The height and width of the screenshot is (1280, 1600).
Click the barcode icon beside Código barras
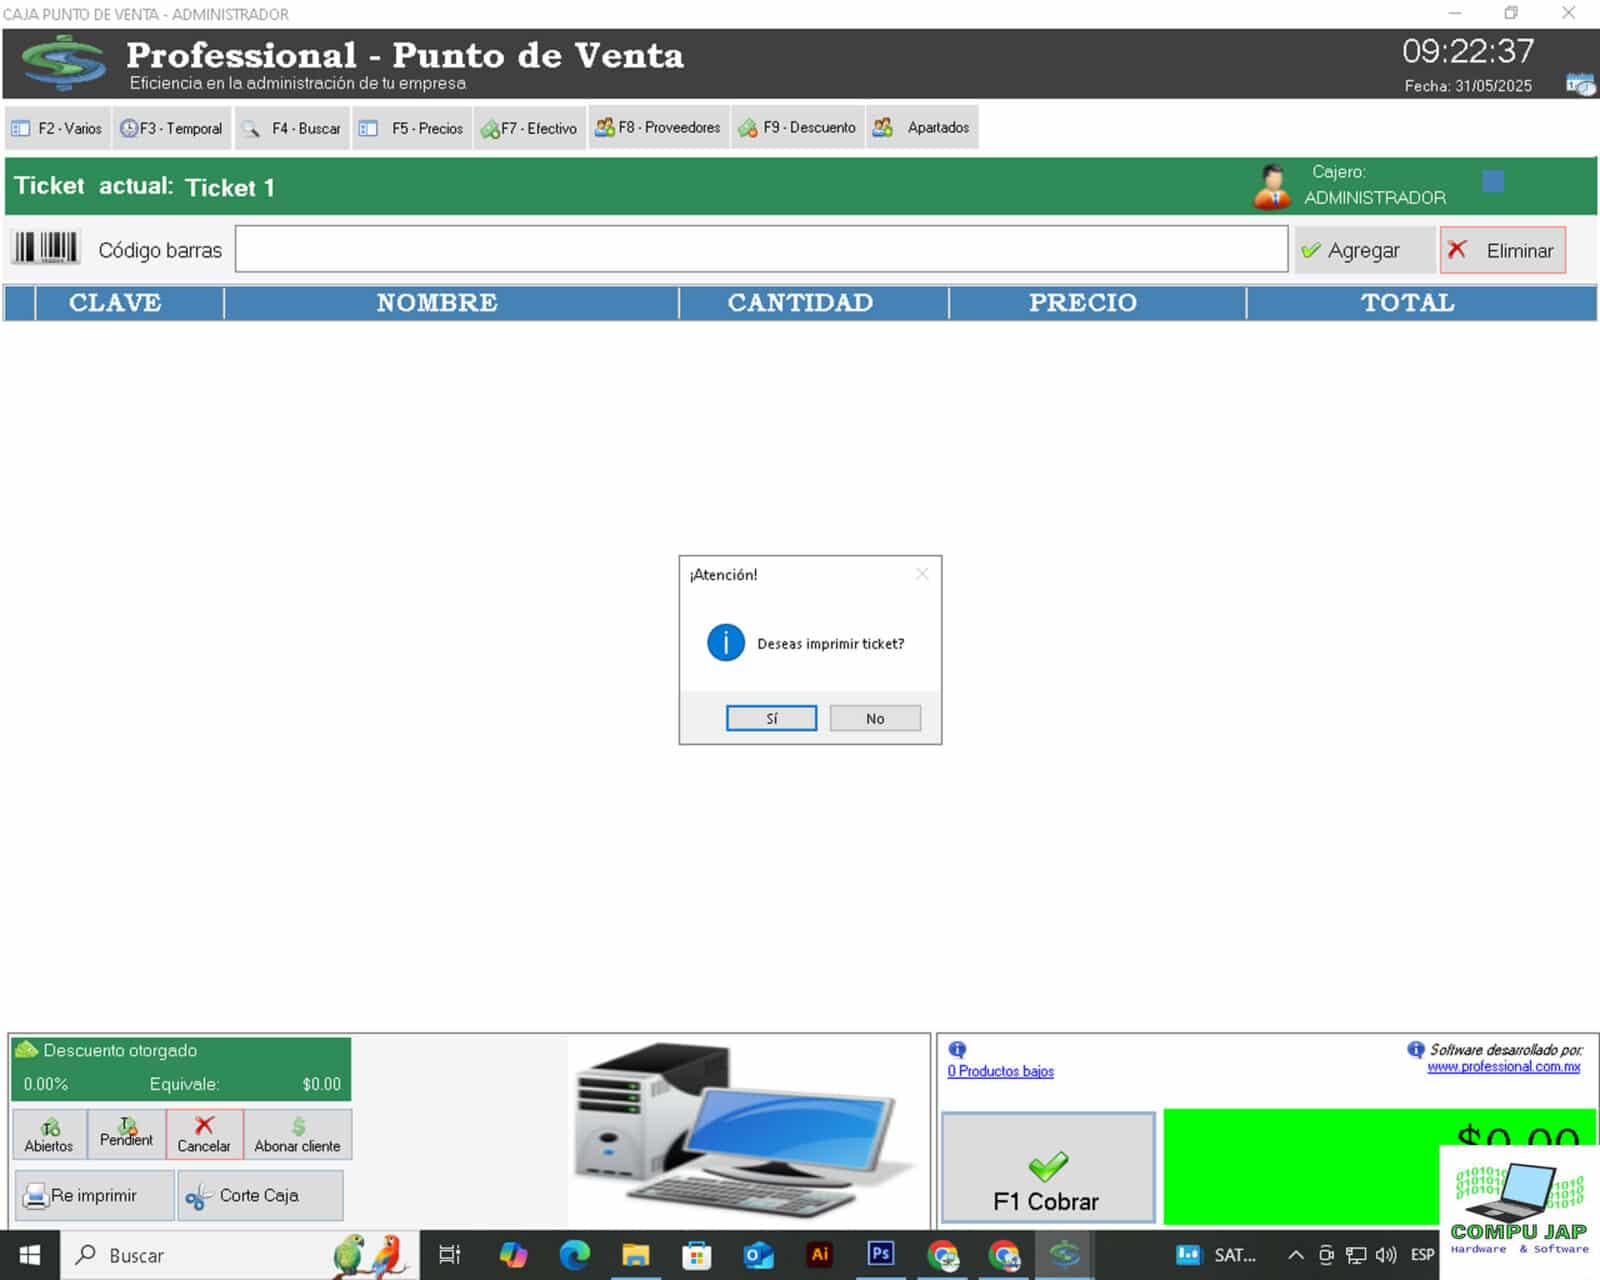[x=45, y=248]
